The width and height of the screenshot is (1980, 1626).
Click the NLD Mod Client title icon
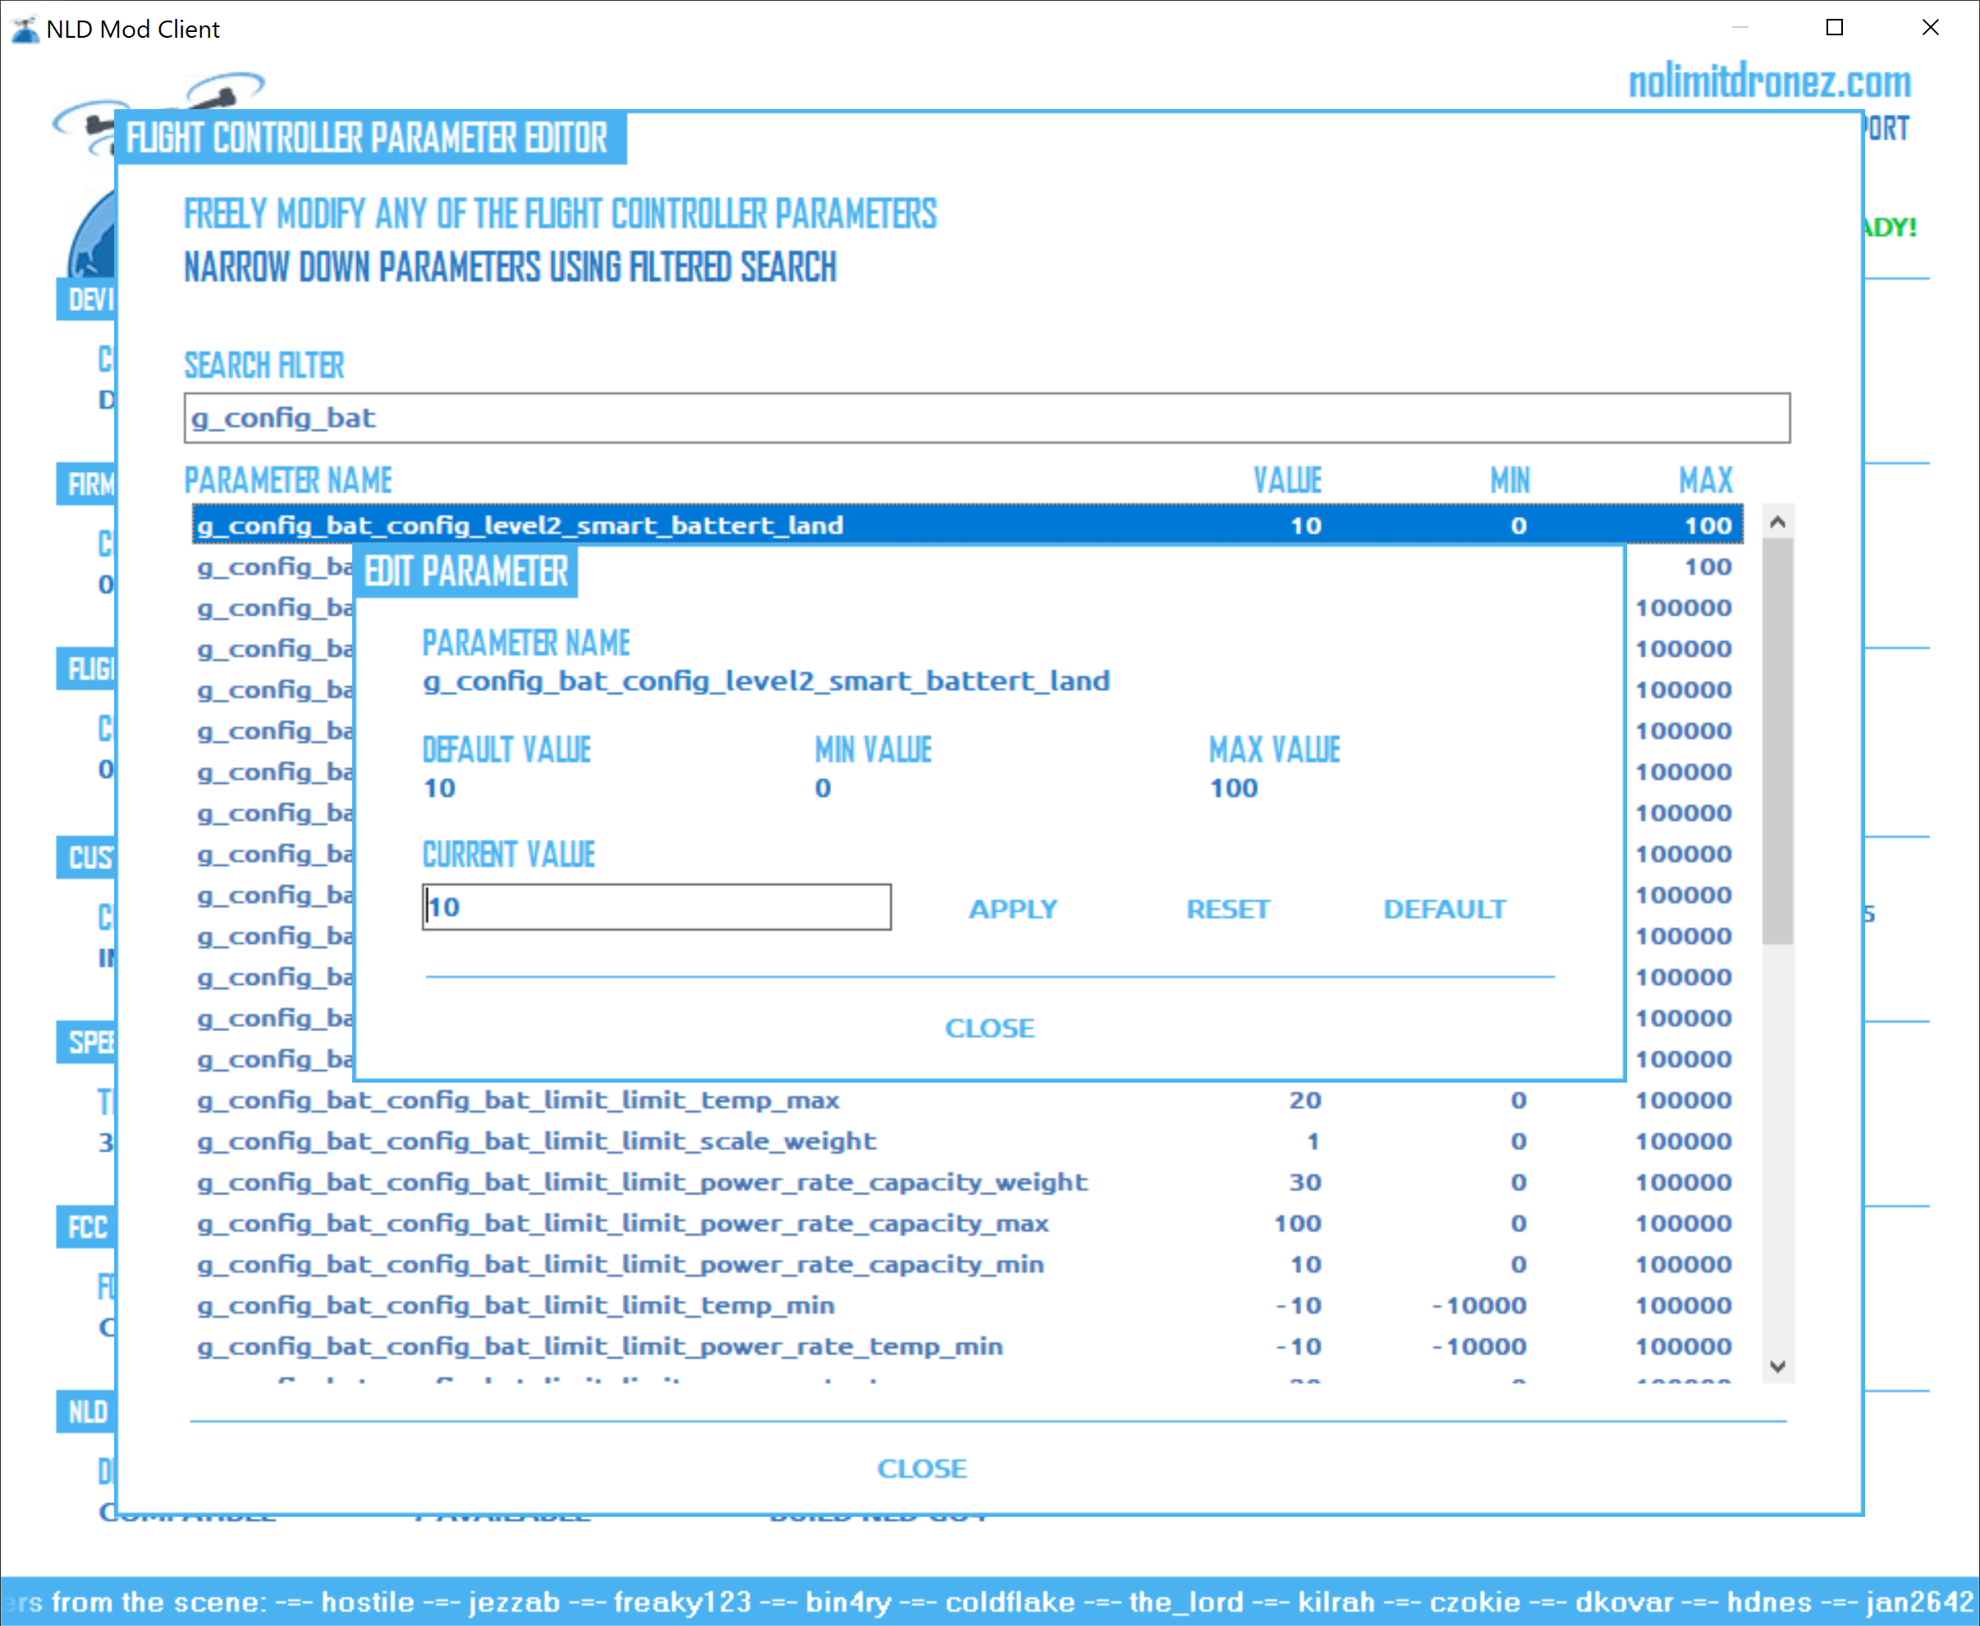point(24,29)
